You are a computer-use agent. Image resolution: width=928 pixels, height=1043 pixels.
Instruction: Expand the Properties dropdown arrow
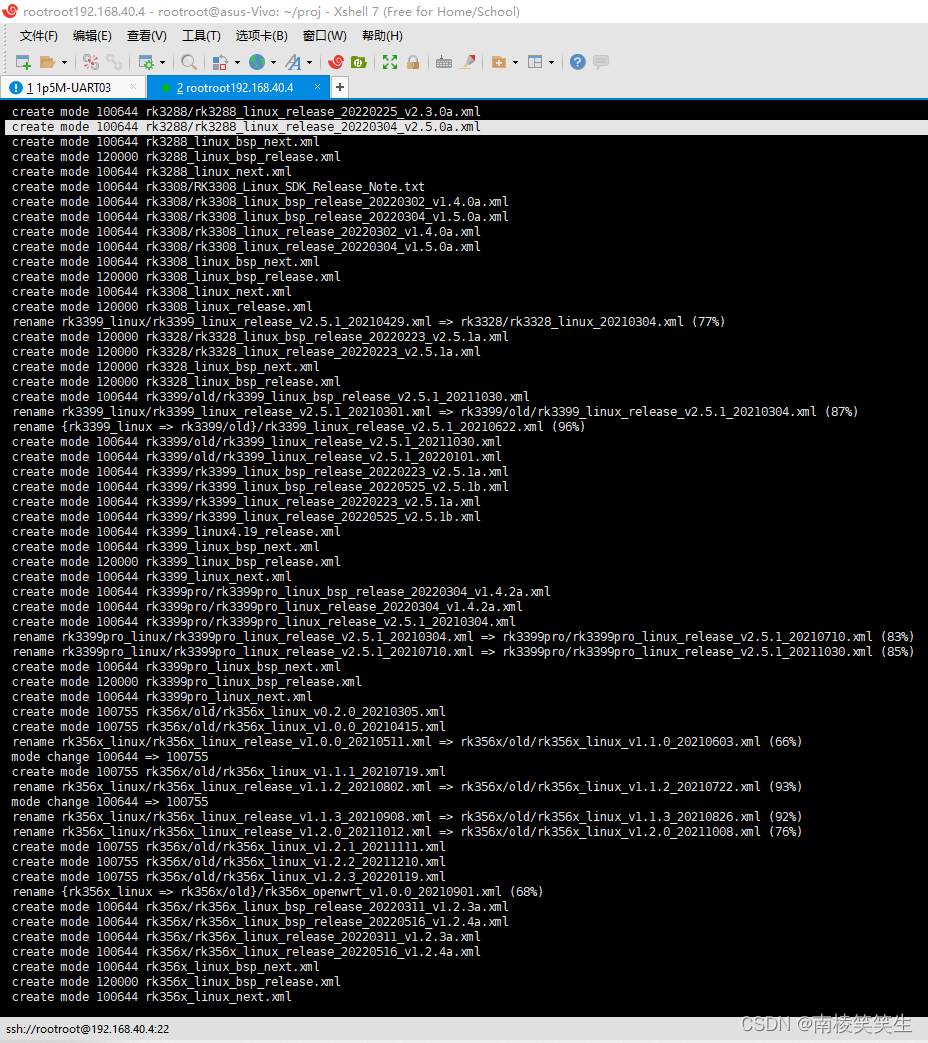pyautogui.click(x=162, y=63)
